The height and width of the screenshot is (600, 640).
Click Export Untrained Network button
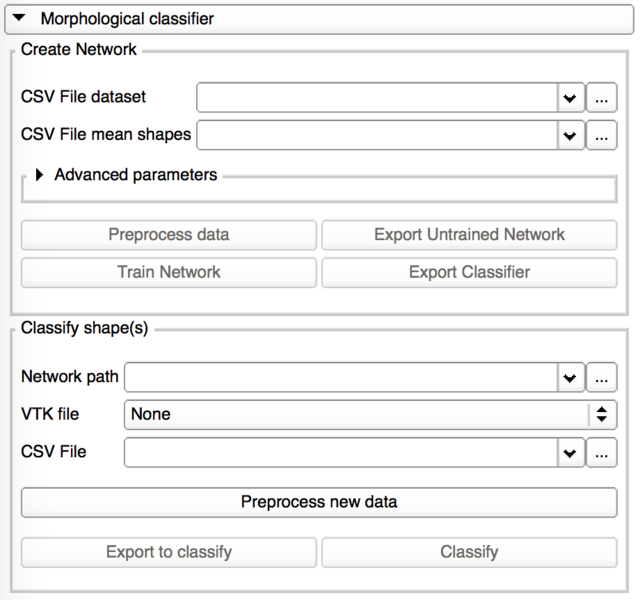(x=469, y=235)
